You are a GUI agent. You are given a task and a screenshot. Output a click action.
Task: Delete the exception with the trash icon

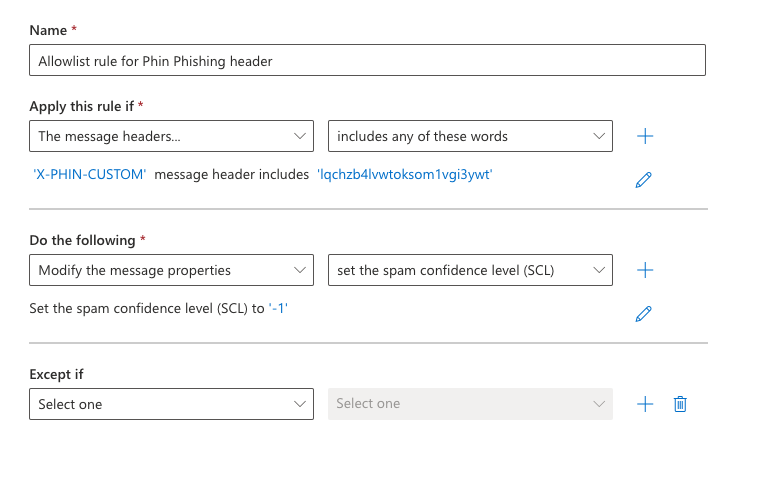[680, 404]
